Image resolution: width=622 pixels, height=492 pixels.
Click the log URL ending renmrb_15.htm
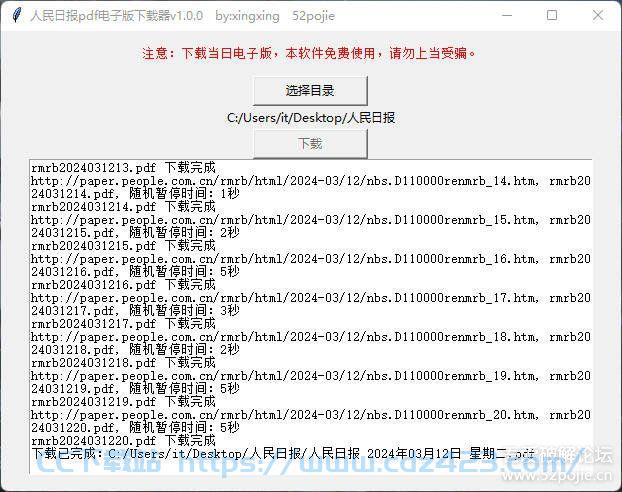[285, 220]
